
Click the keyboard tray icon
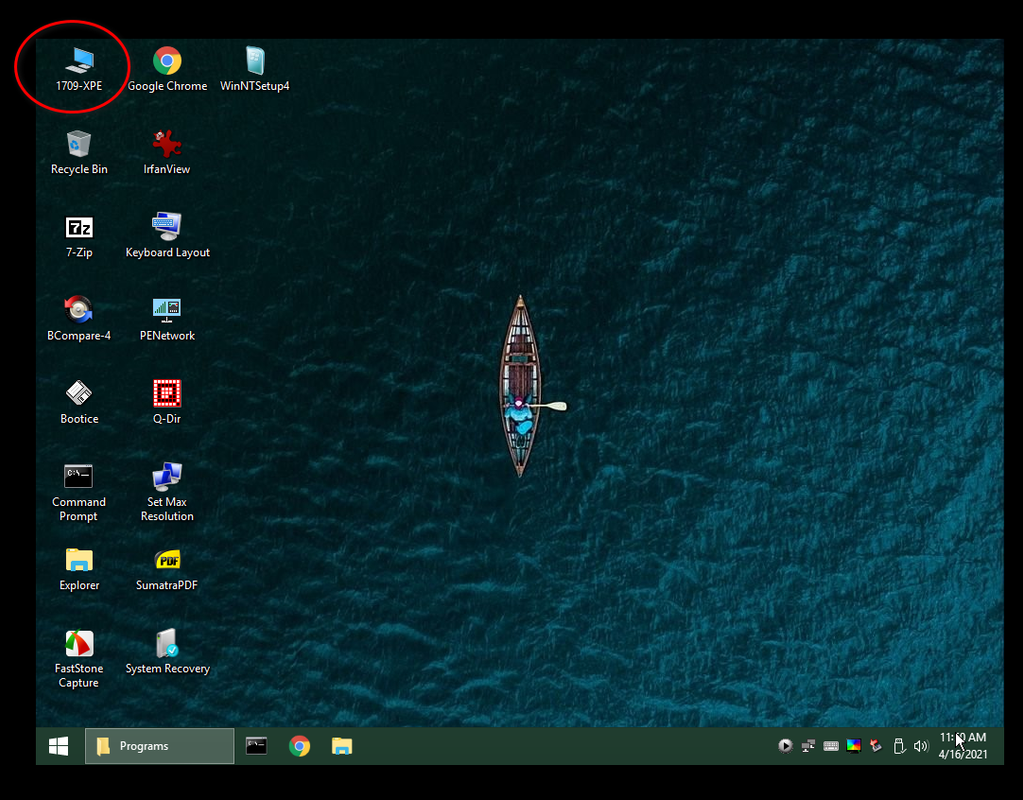pyautogui.click(x=831, y=746)
